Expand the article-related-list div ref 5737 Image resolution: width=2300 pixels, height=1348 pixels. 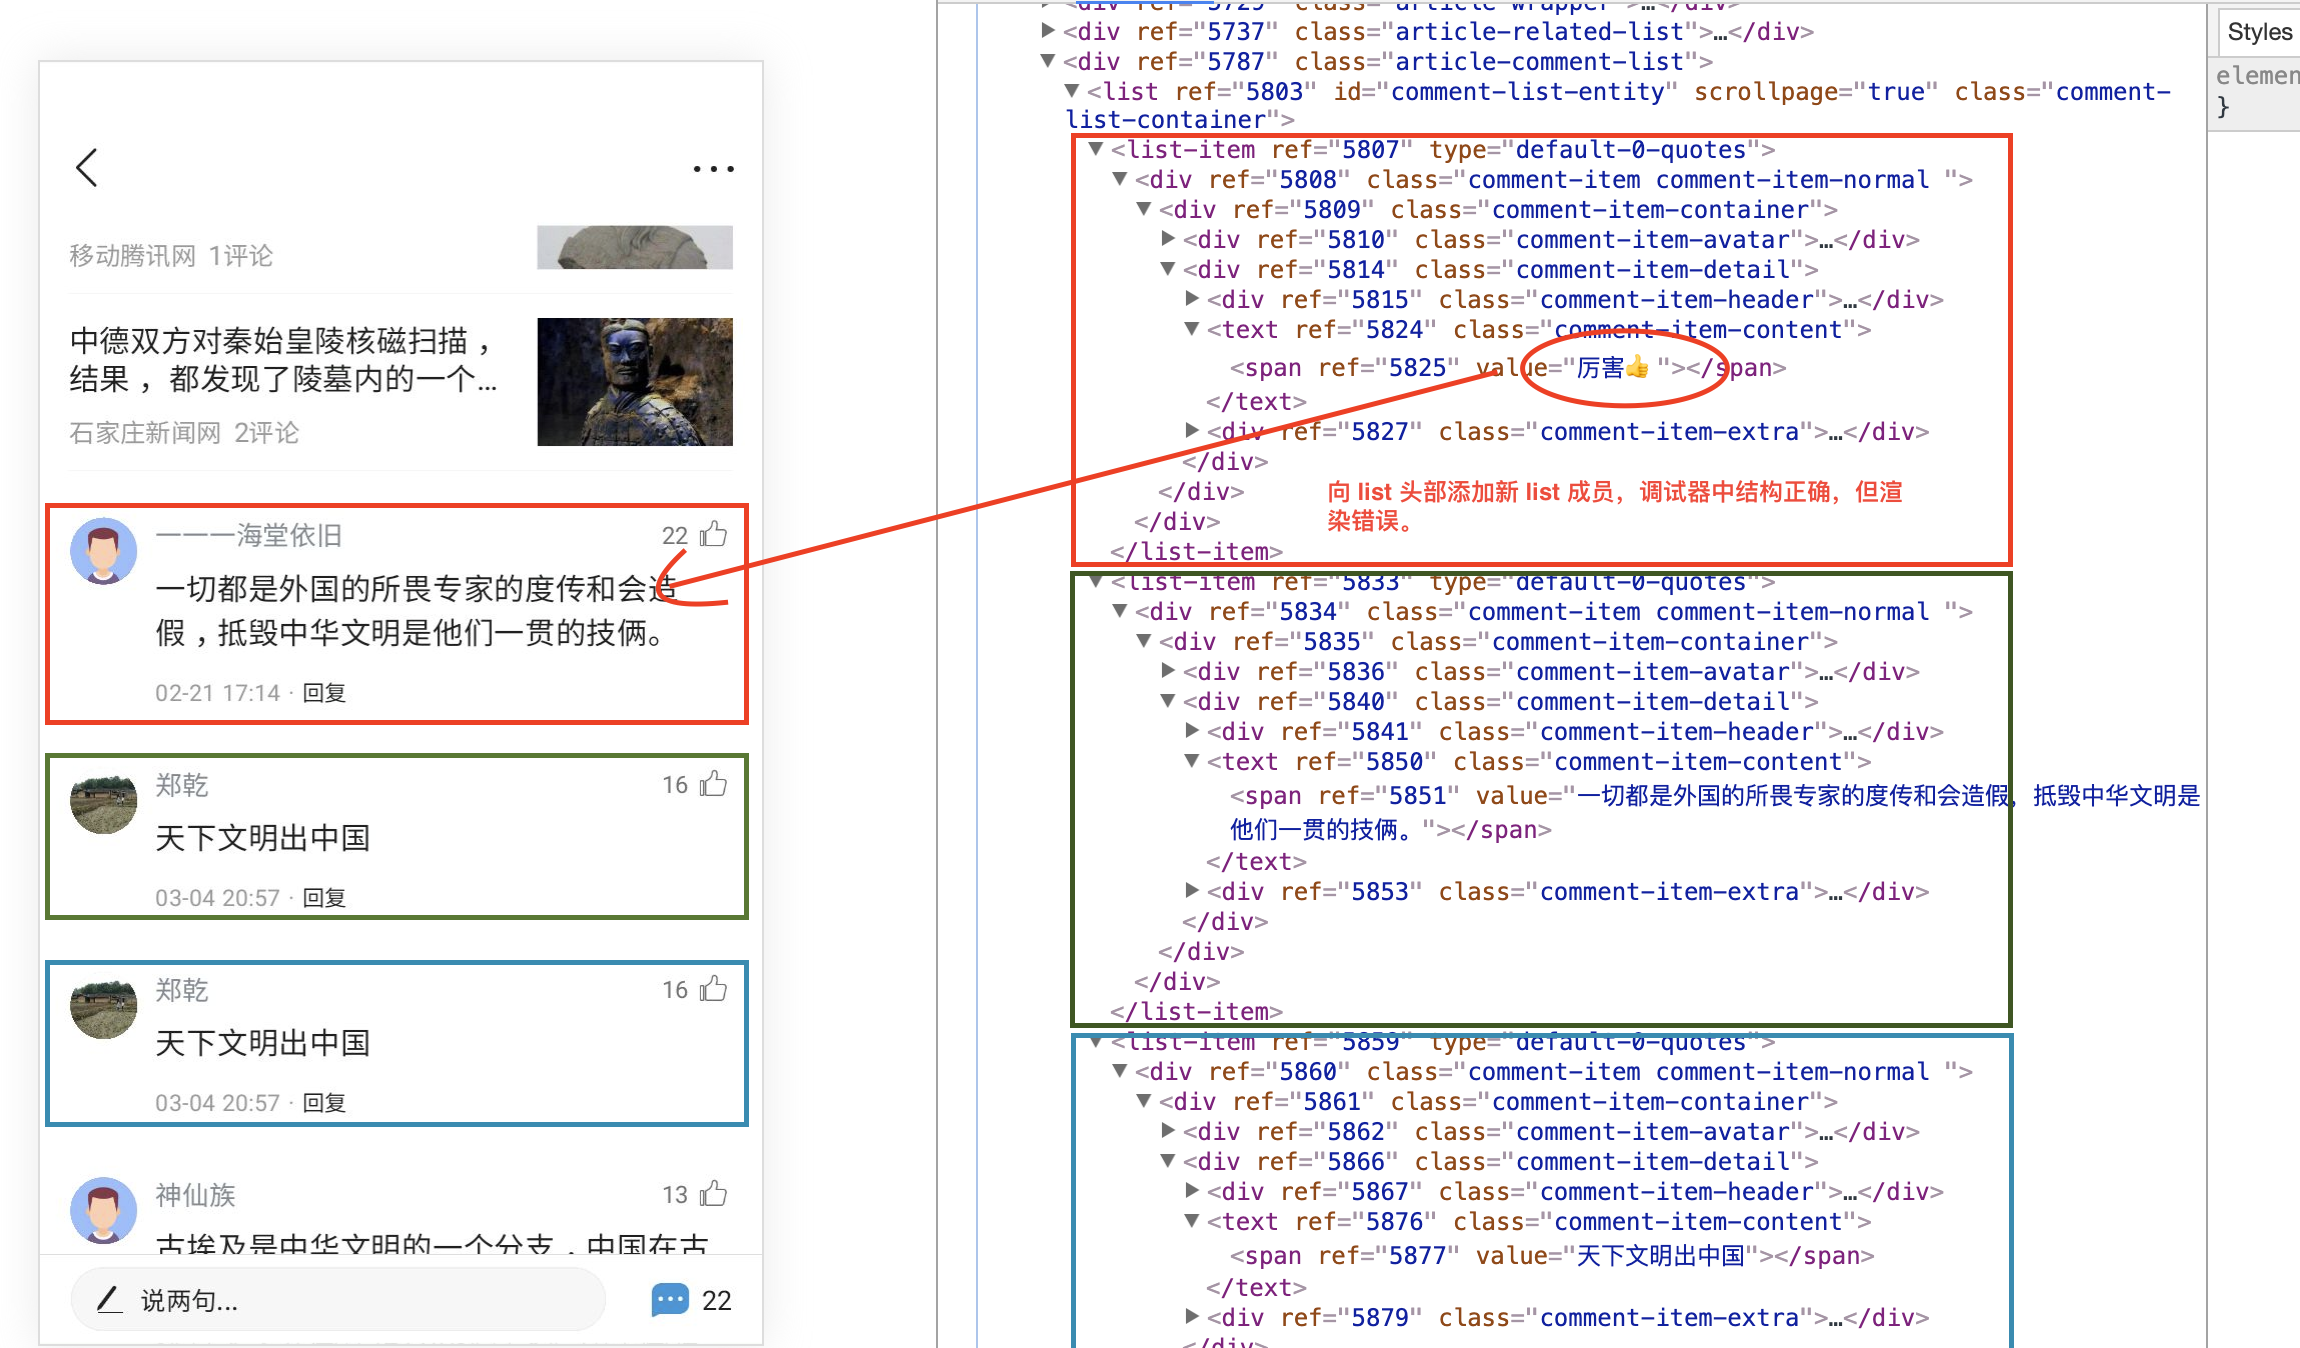pos(1047,31)
